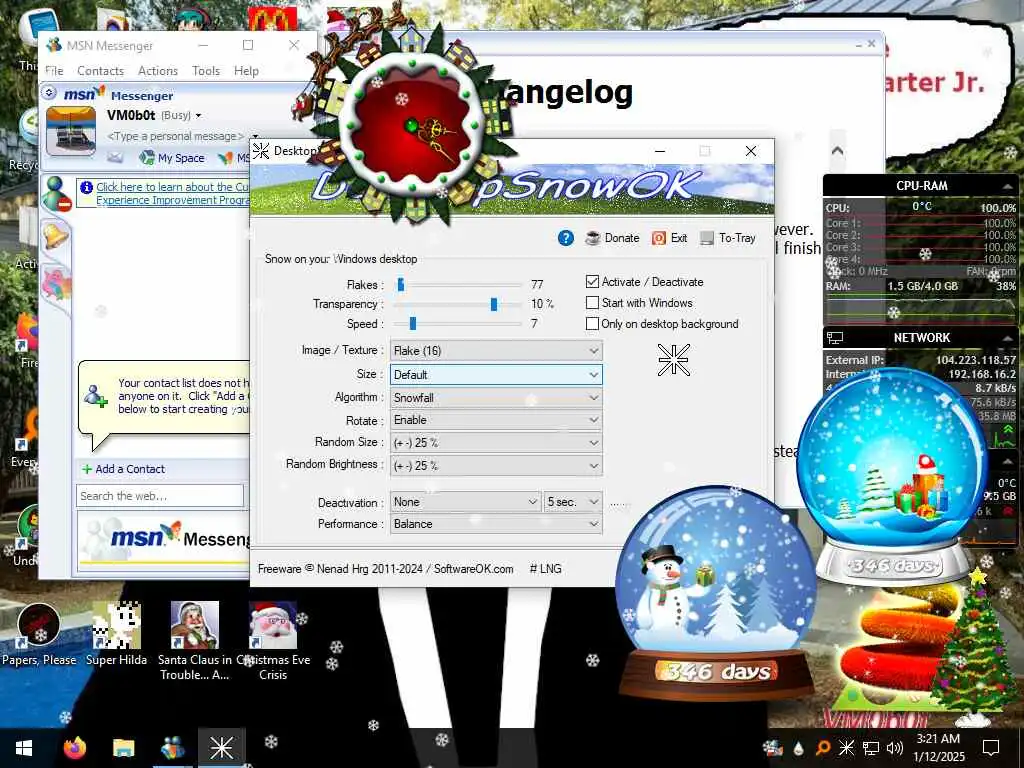Open the File menu in MSN Messenger
The width and height of the screenshot is (1024, 768).
click(54, 71)
